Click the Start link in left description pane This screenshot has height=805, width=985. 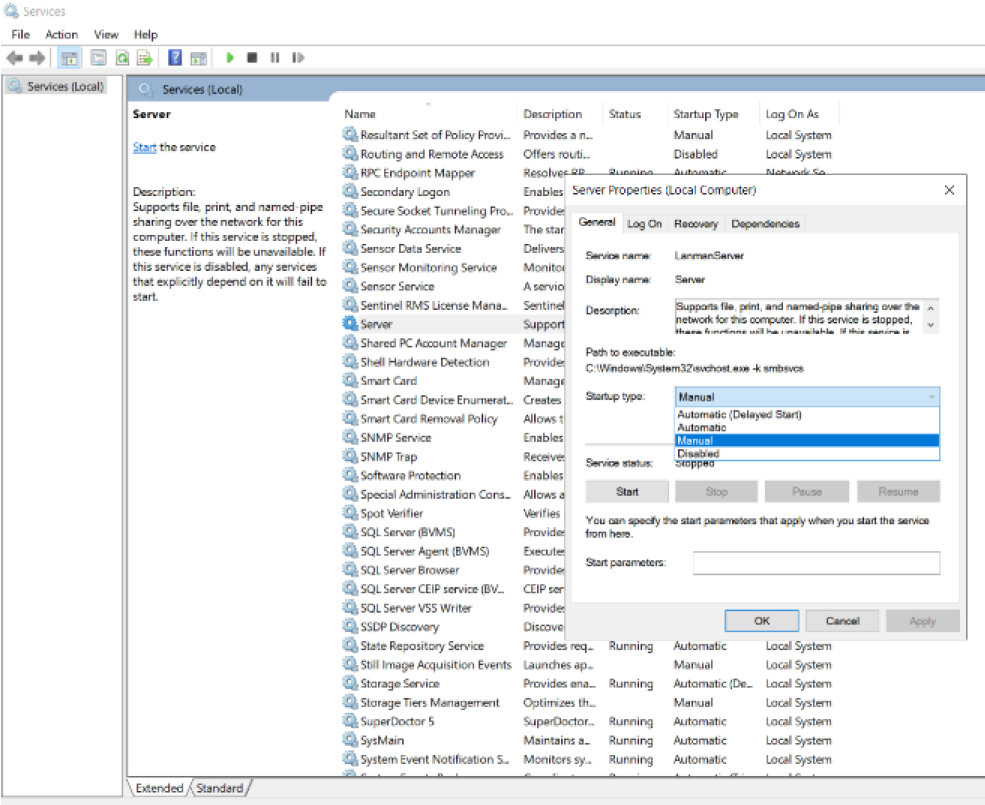pyautogui.click(x=144, y=147)
